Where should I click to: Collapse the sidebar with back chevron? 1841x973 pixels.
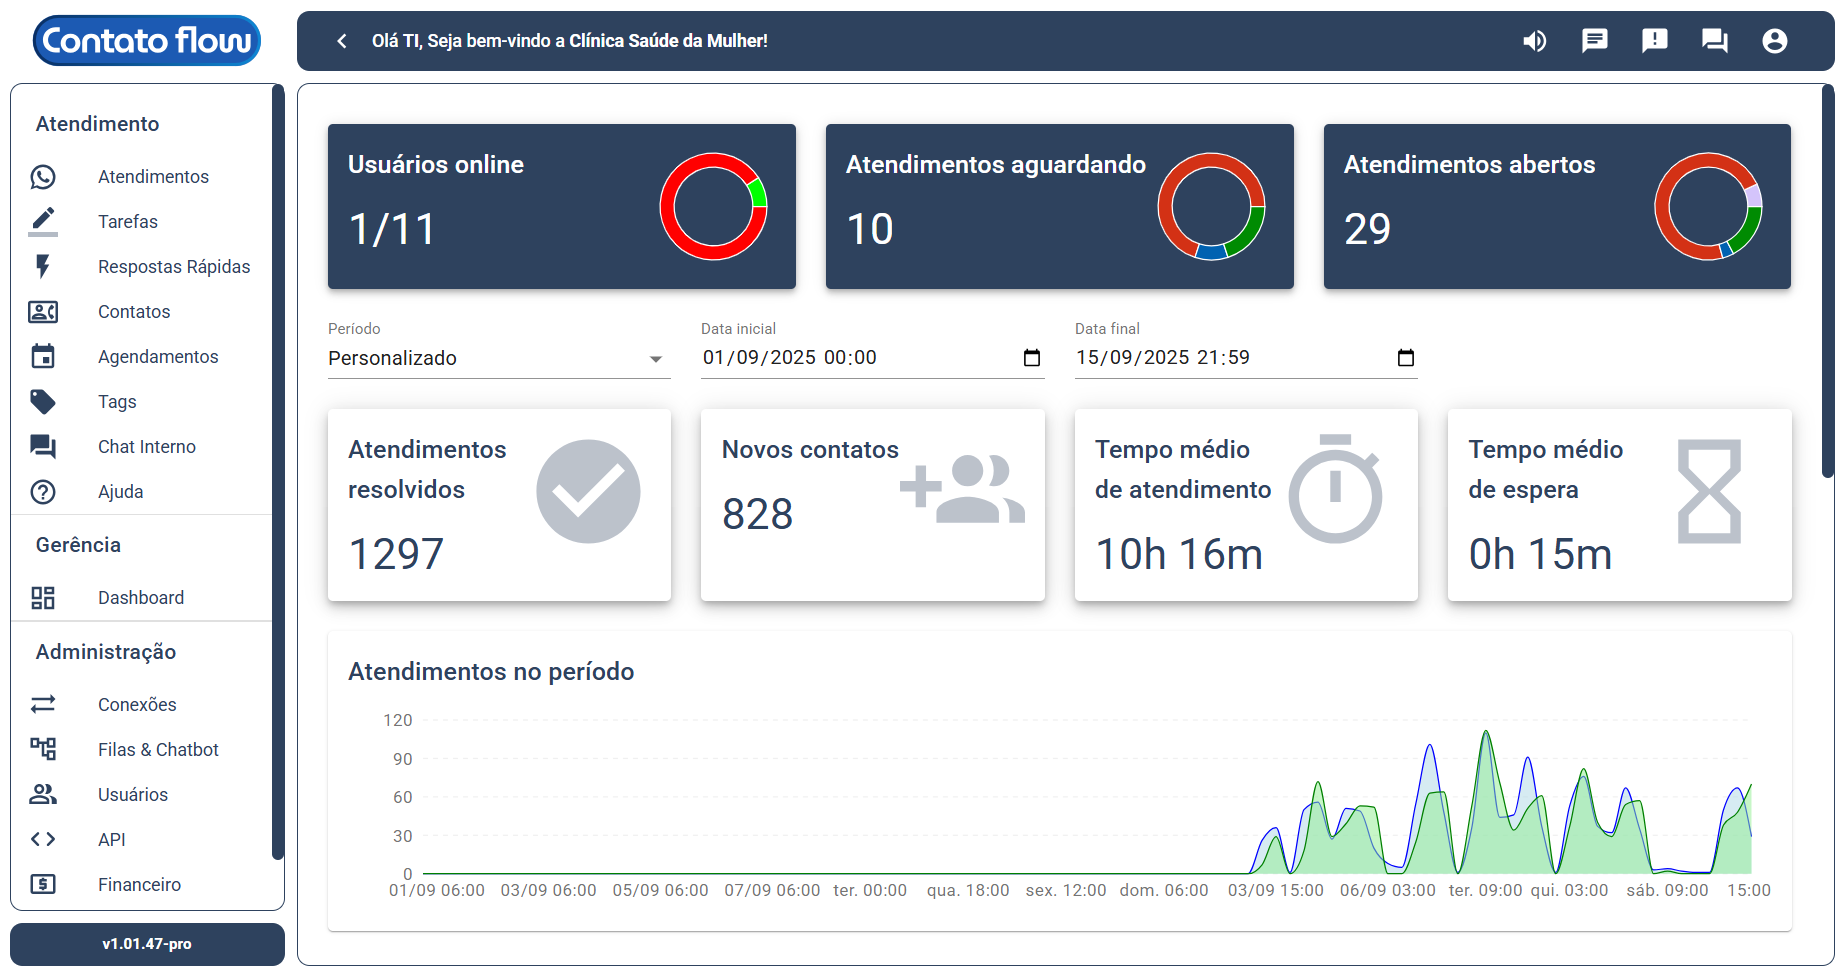coord(342,41)
